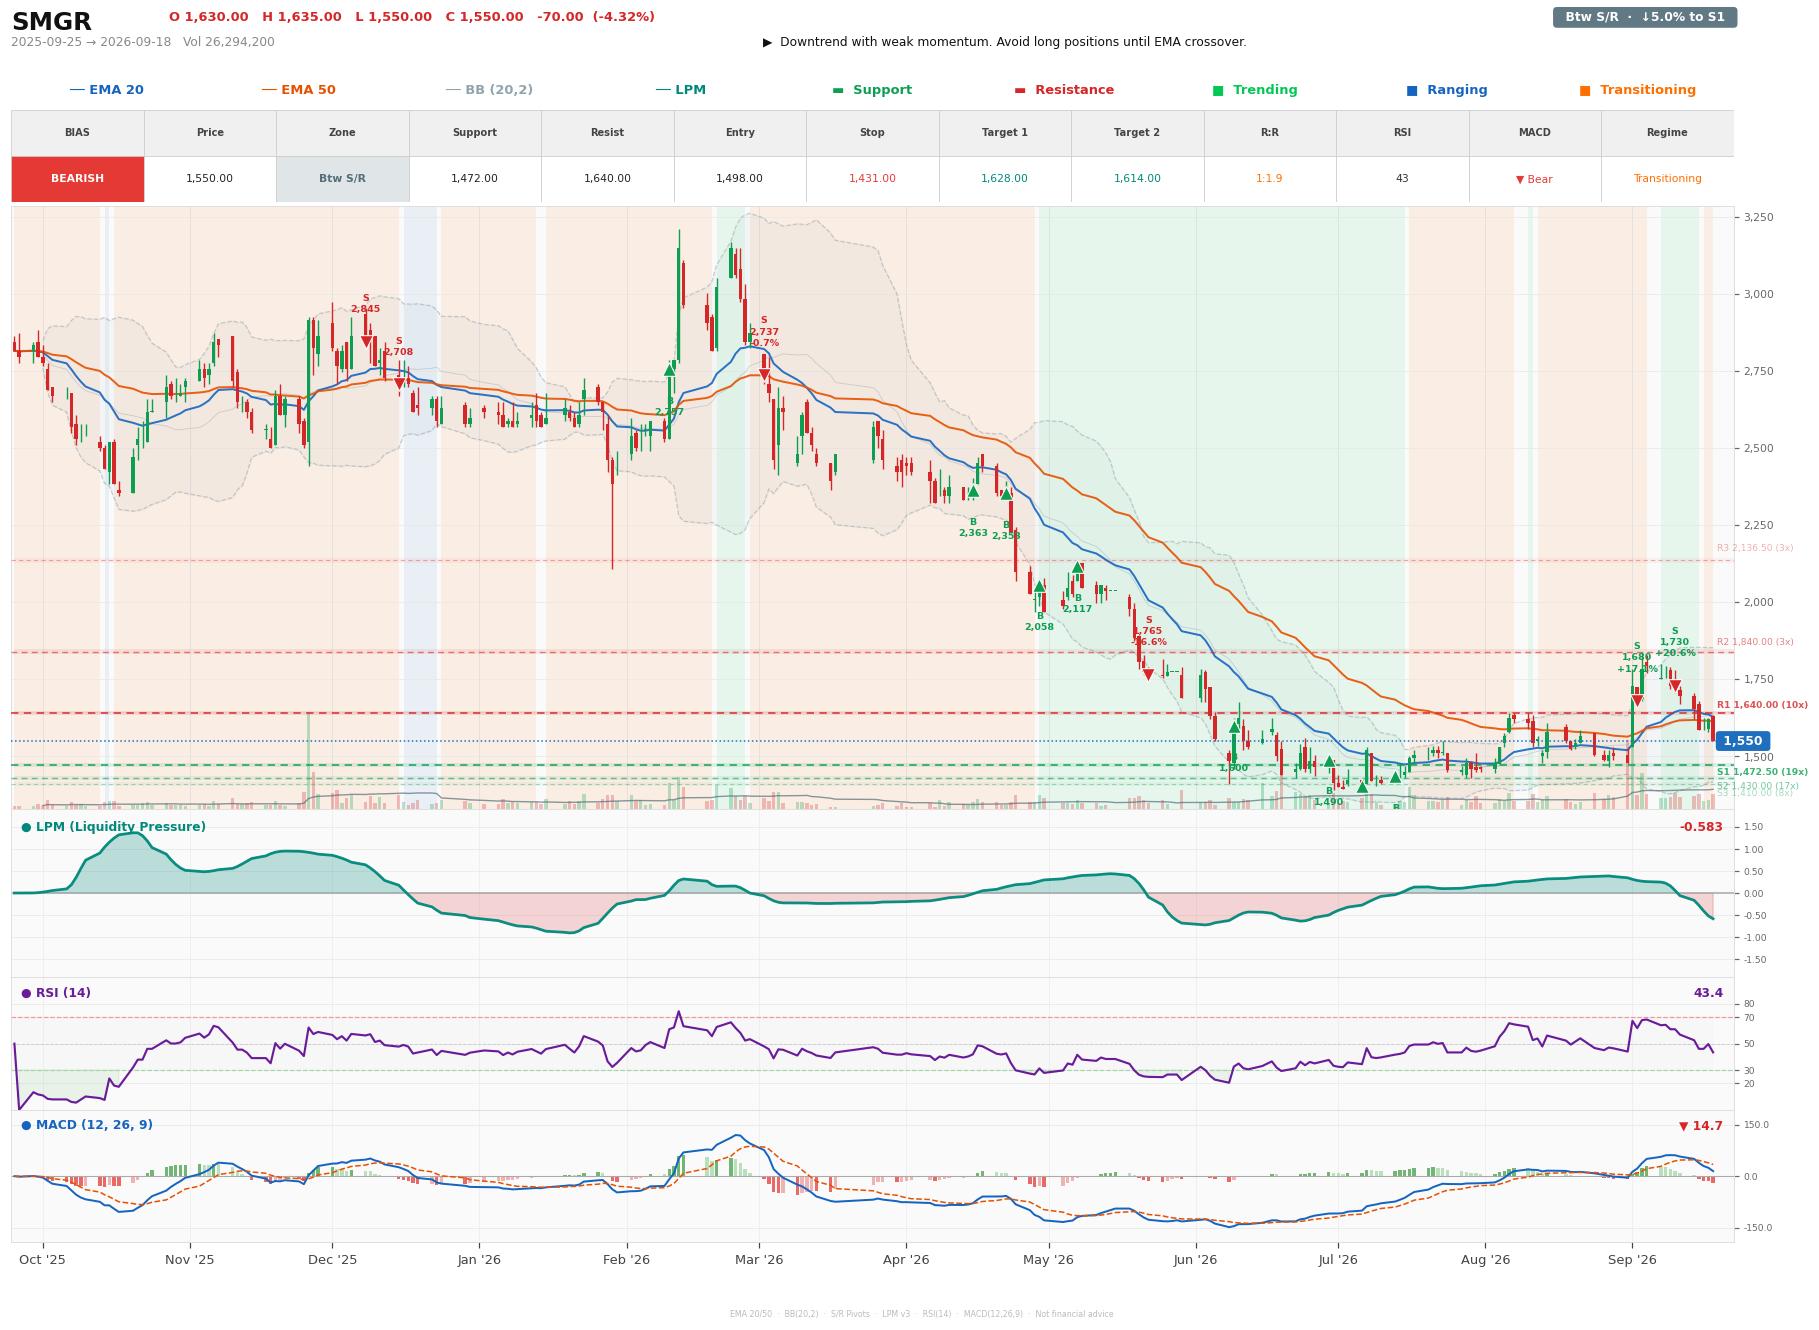Click the MACD (12, 26, 9) panel title

point(94,1125)
